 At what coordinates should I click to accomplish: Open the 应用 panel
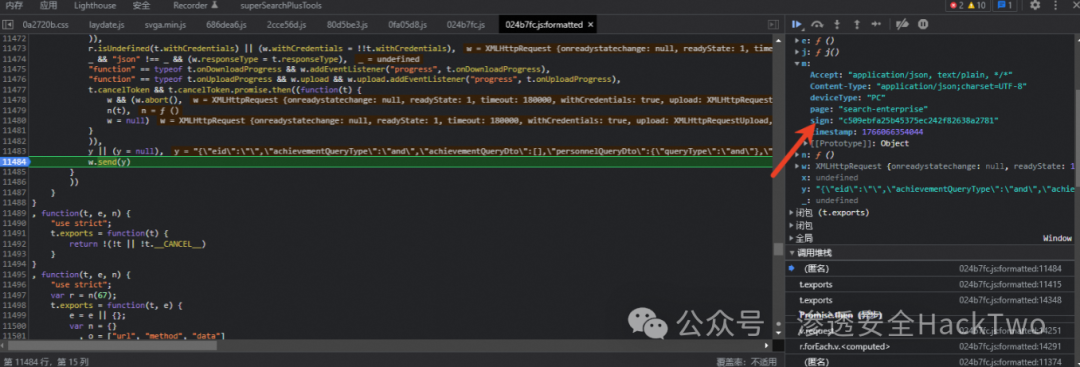click(x=48, y=6)
